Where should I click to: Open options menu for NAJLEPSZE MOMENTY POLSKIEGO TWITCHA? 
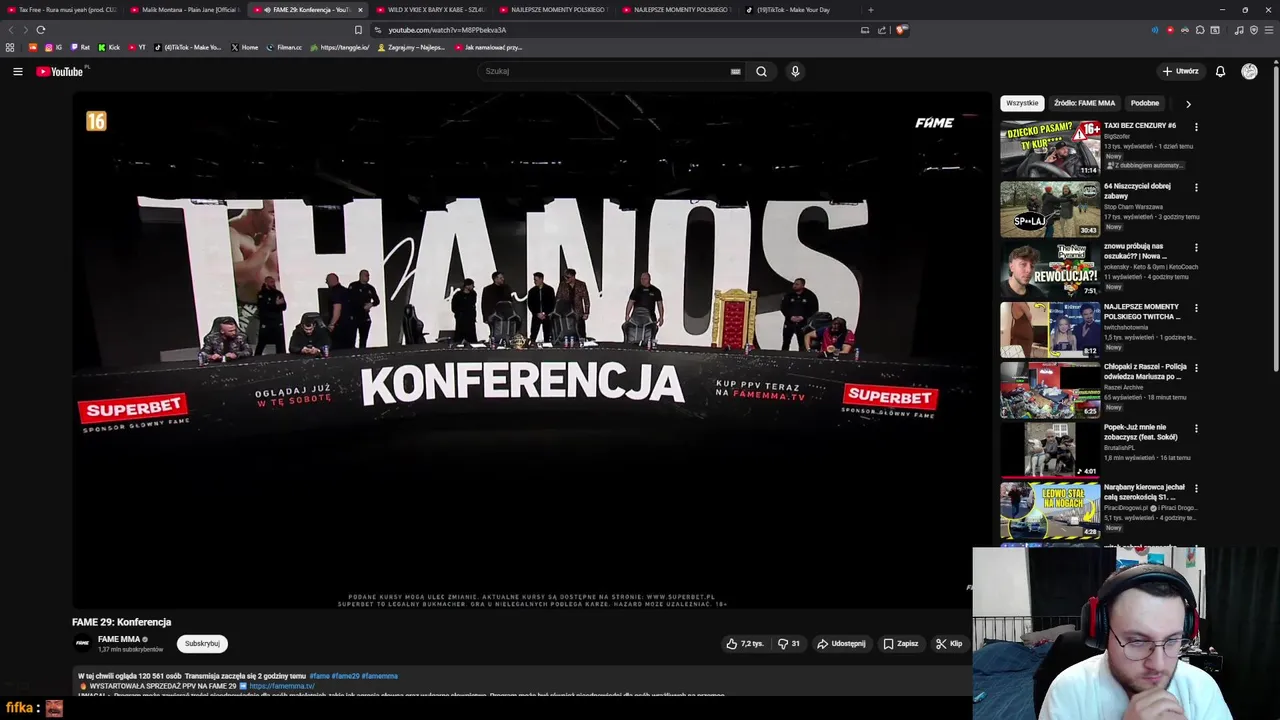(1196, 308)
